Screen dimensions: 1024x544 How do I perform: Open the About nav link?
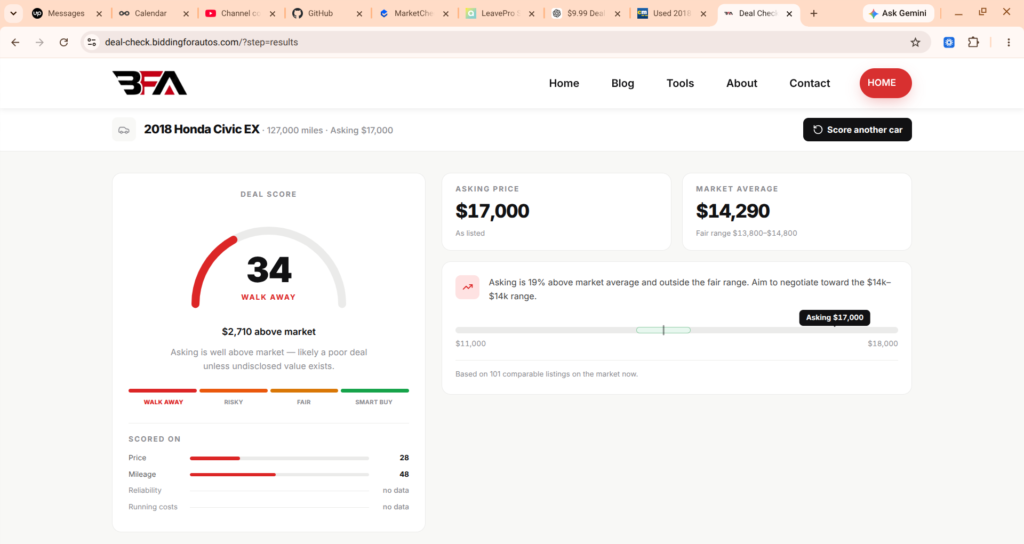point(741,83)
